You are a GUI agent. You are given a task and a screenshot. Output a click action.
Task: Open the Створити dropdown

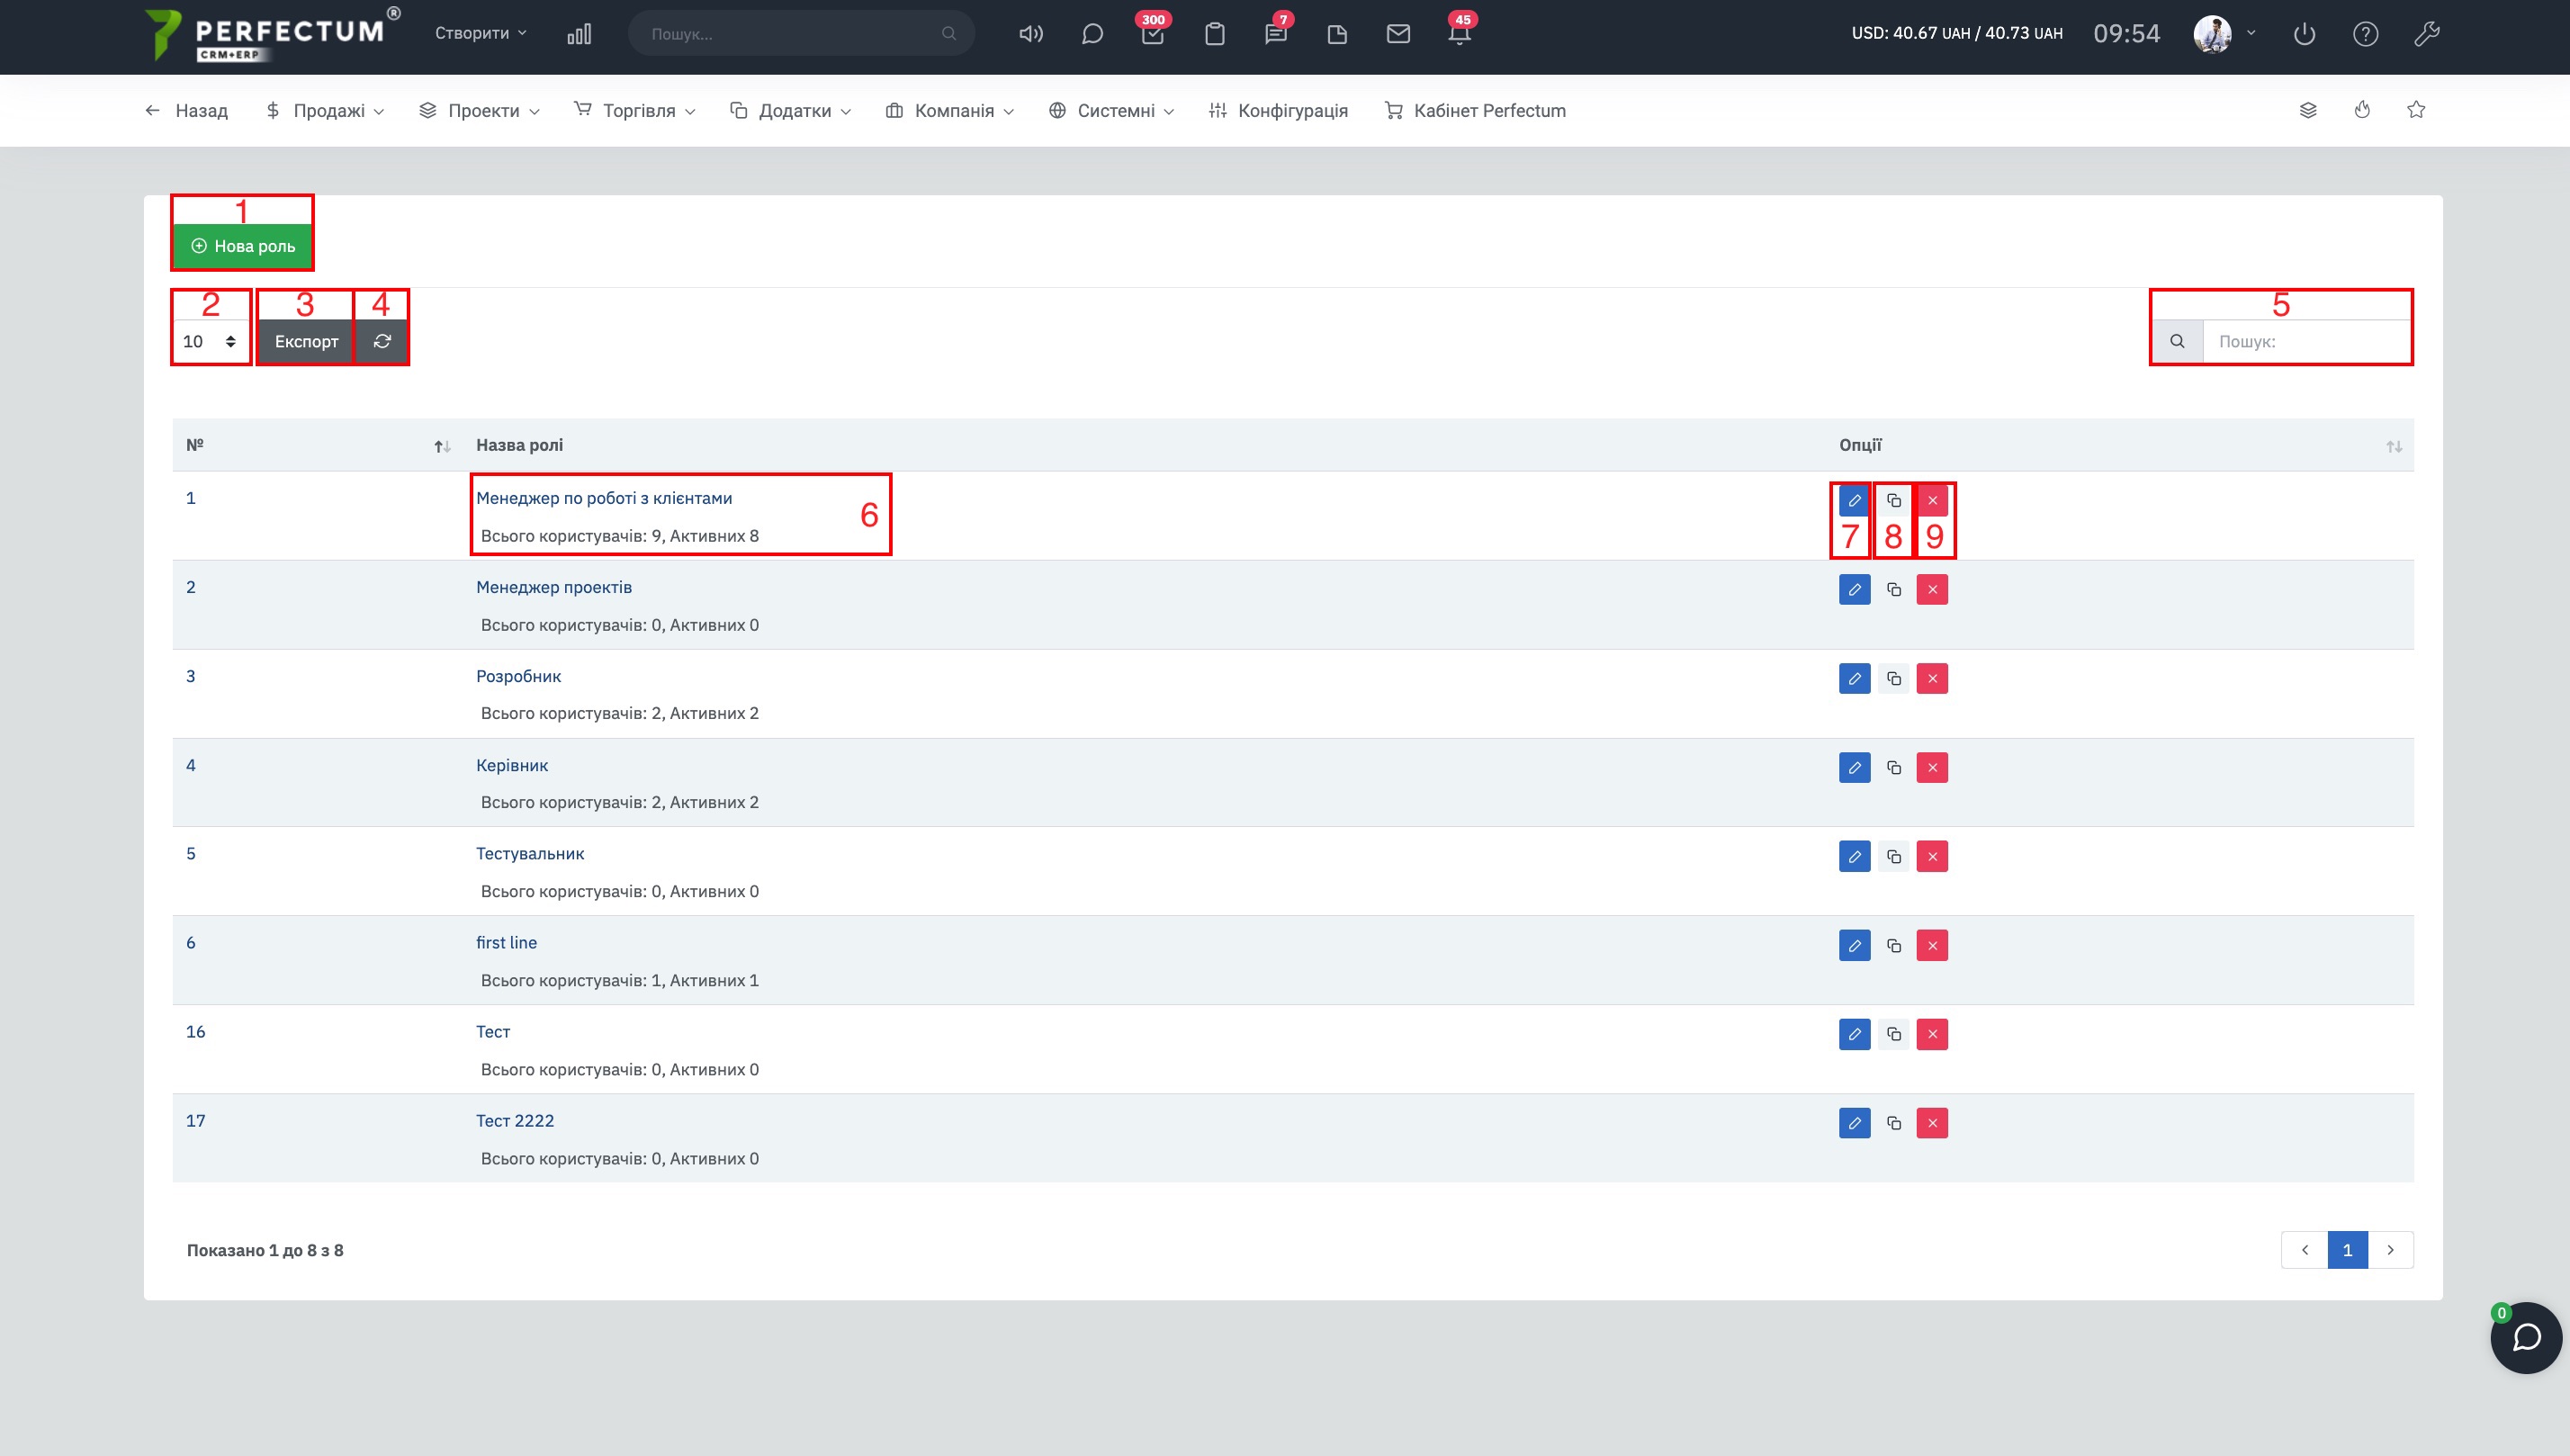click(480, 33)
